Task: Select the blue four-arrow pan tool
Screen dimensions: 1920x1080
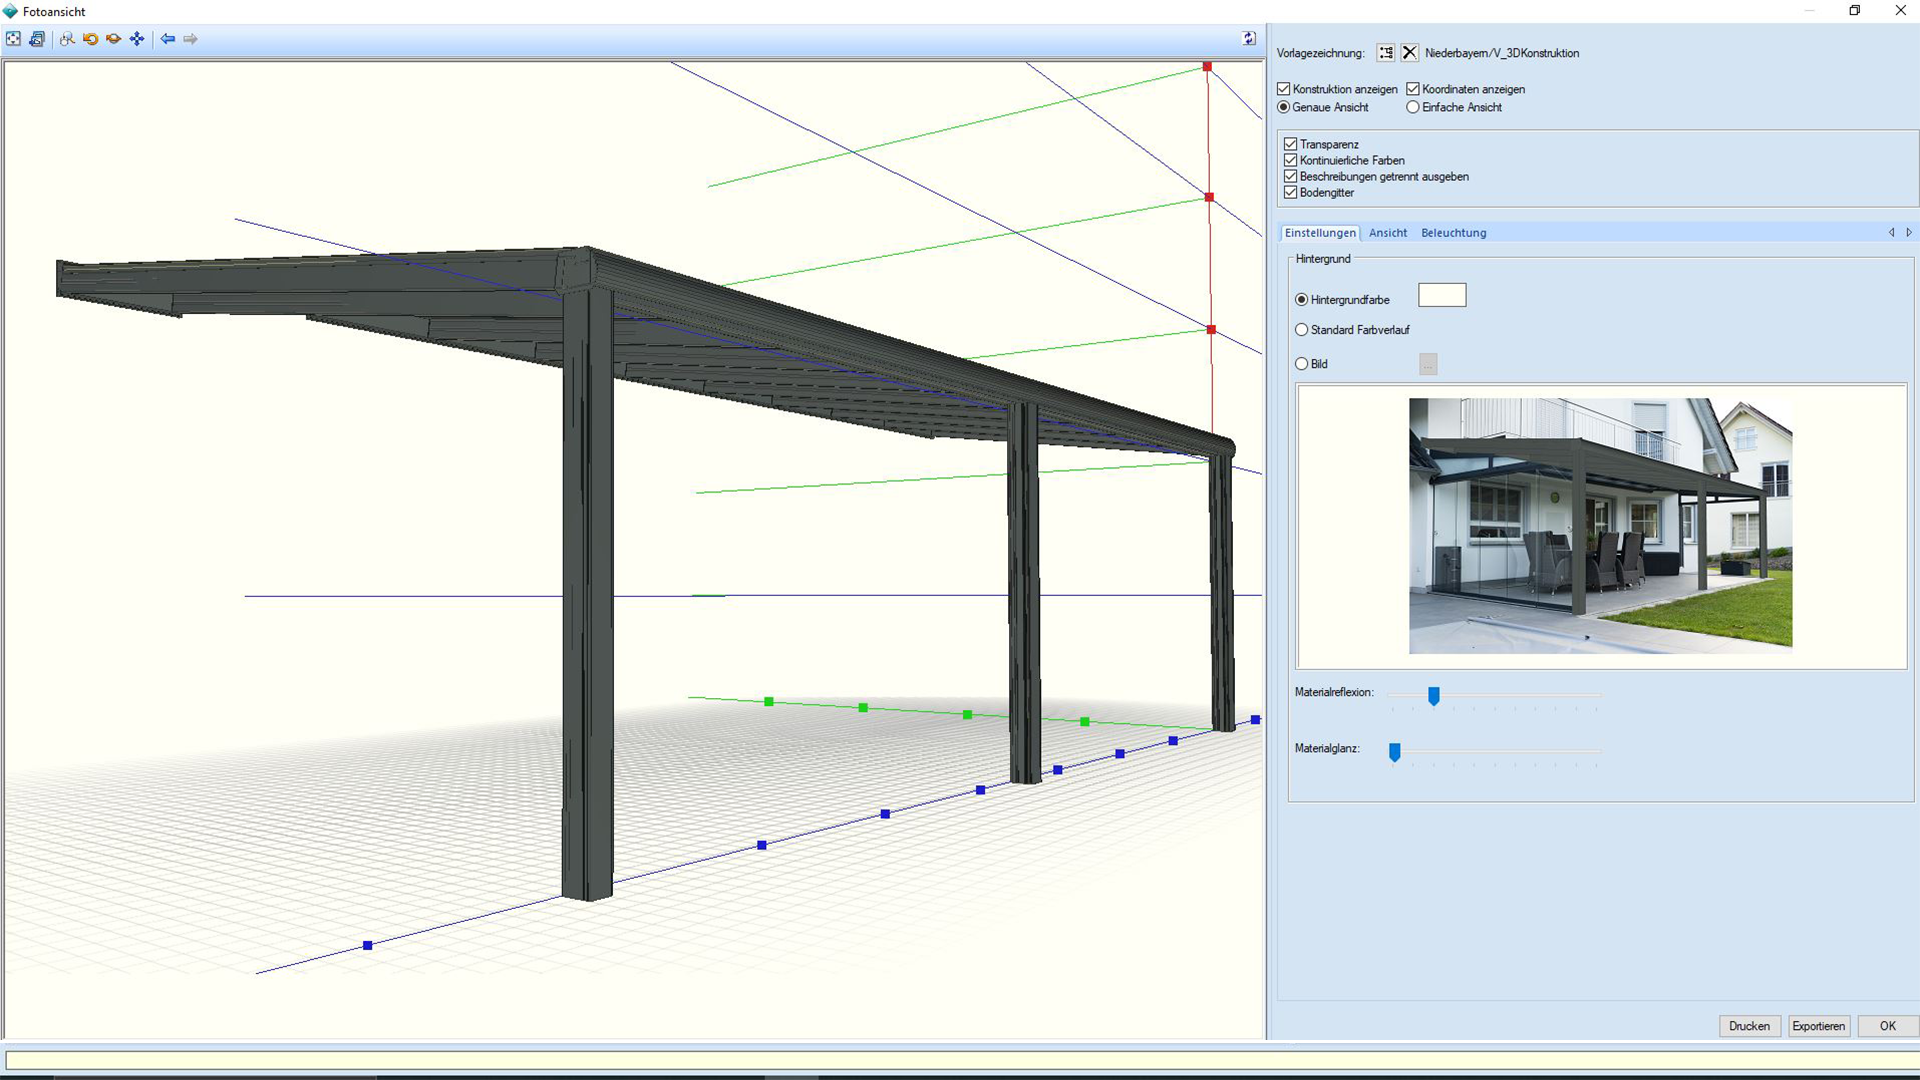Action: click(x=137, y=39)
